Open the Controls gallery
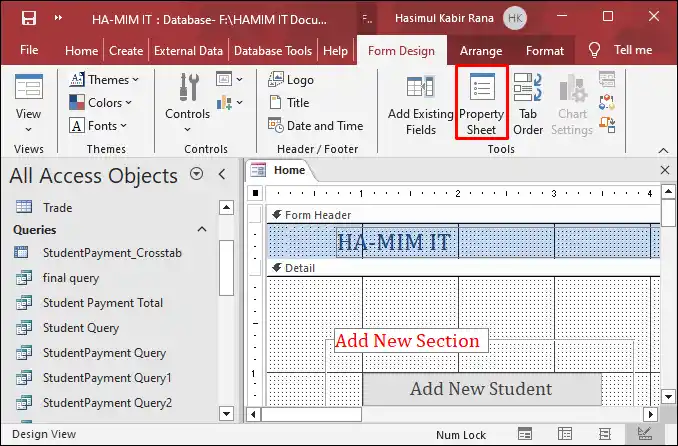This screenshot has width=678, height=446. click(x=188, y=103)
